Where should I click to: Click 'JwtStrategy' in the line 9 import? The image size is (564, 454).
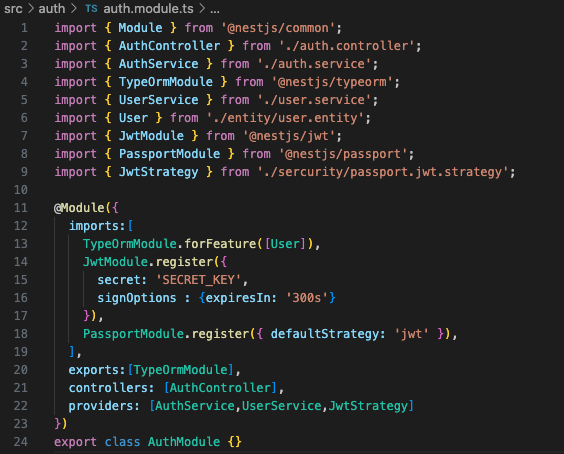coord(159,172)
